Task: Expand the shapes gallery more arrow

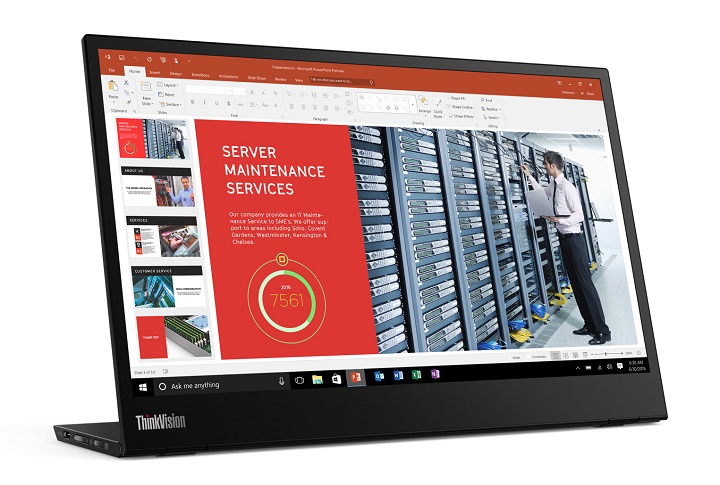Action: click(x=412, y=104)
